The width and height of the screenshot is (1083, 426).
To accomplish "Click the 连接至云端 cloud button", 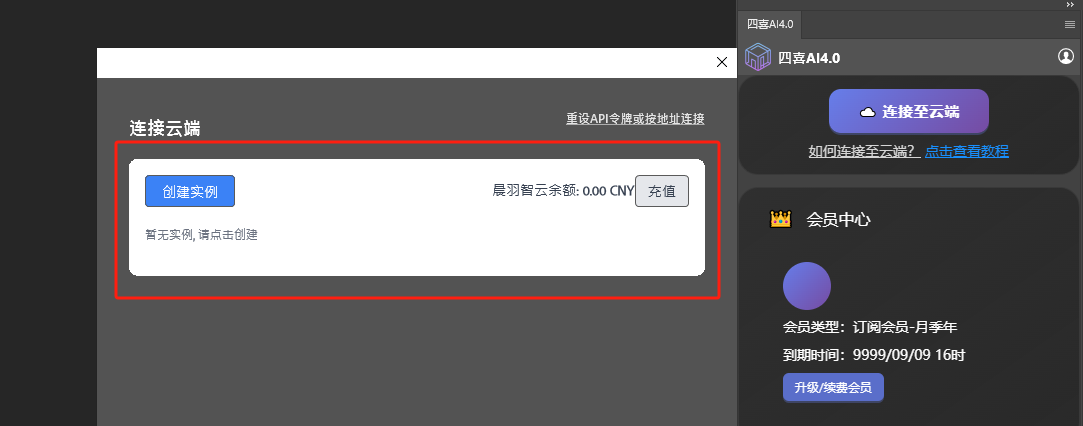I will [909, 111].
